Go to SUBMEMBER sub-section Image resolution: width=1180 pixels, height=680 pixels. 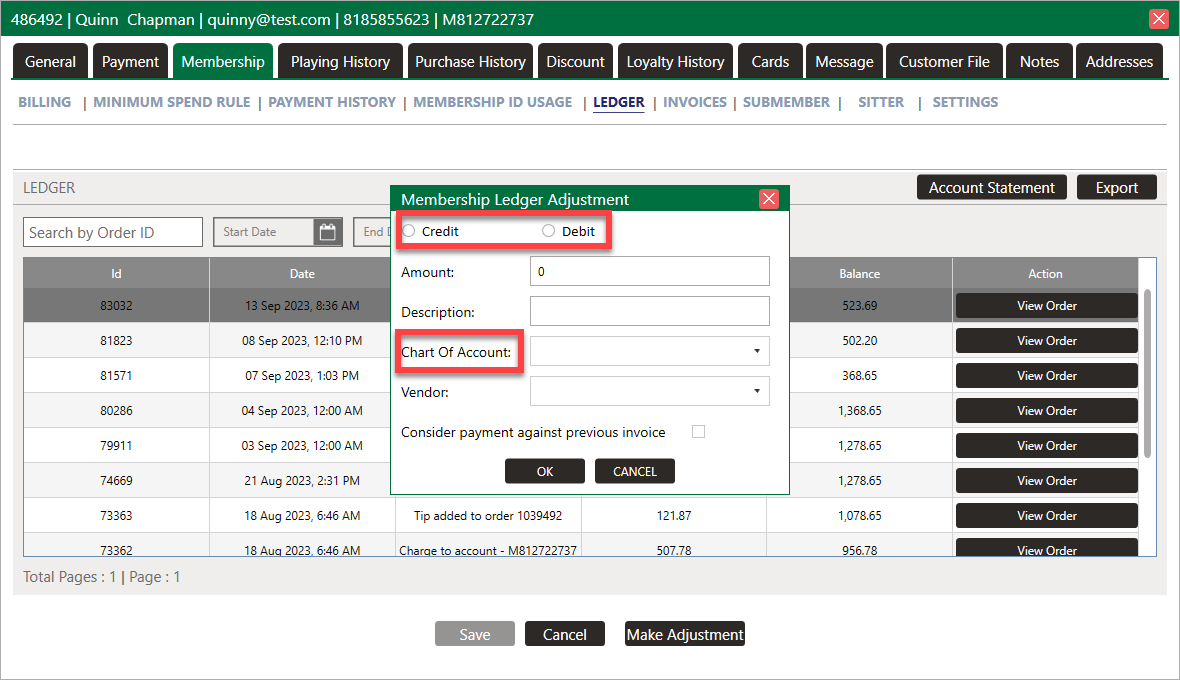click(786, 102)
